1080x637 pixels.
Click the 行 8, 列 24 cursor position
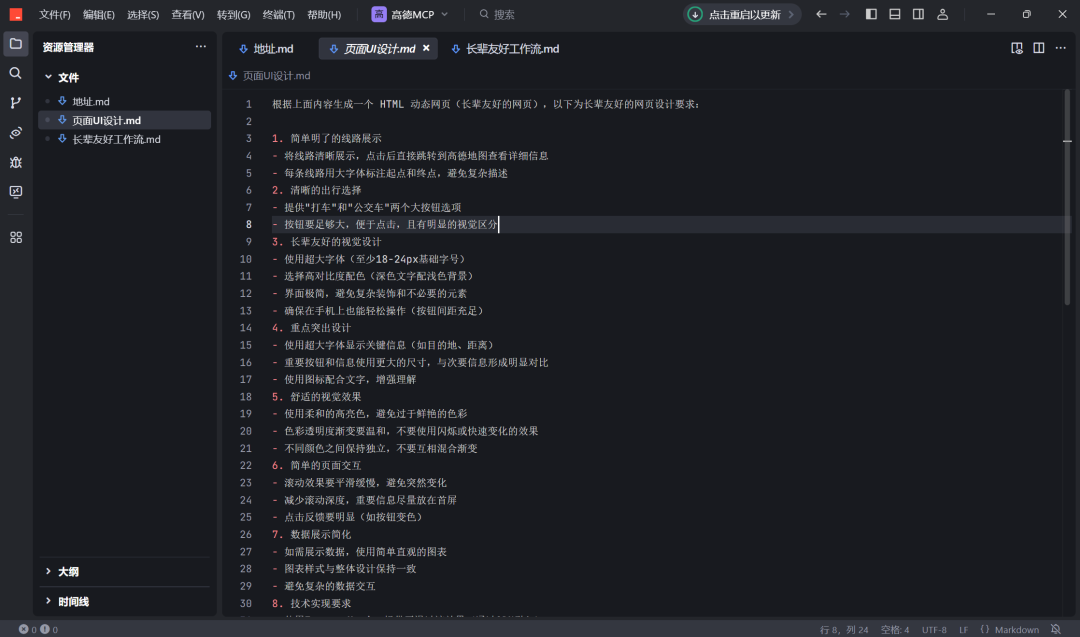[844, 629]
